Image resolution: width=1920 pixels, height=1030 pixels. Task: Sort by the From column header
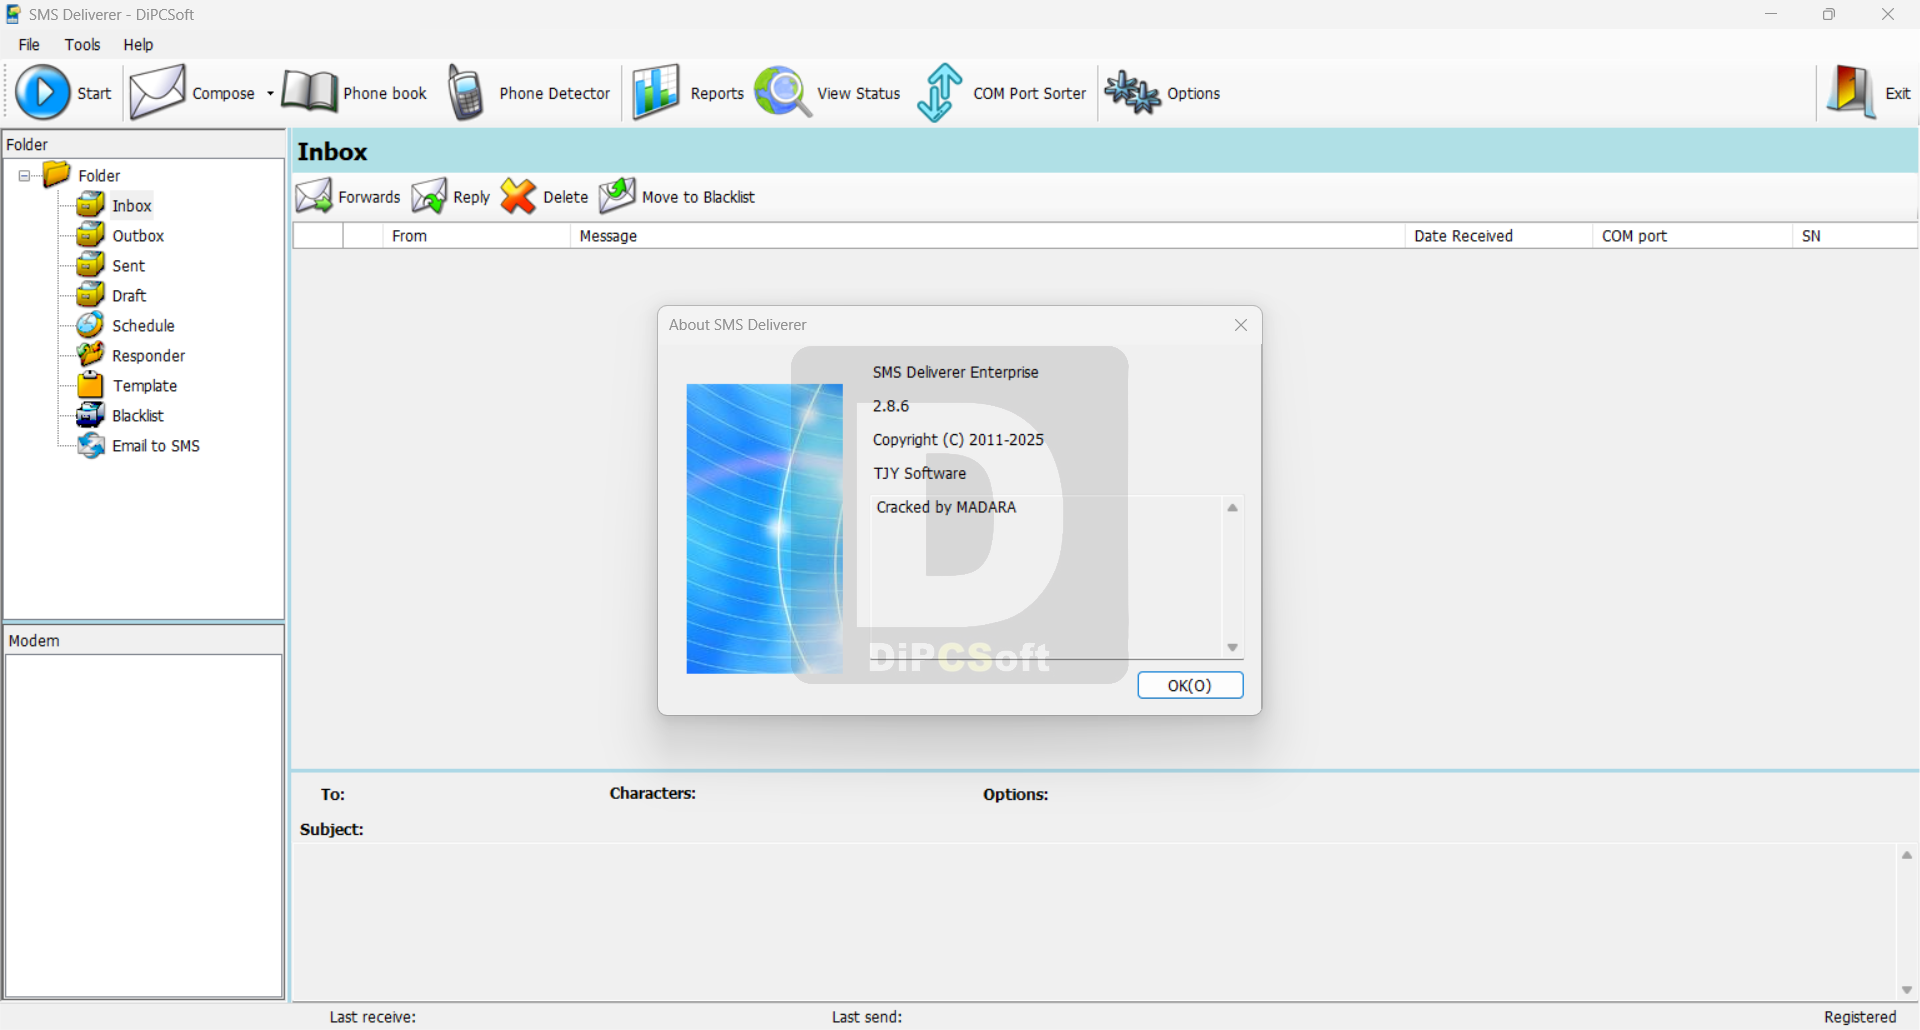(476, 236)
